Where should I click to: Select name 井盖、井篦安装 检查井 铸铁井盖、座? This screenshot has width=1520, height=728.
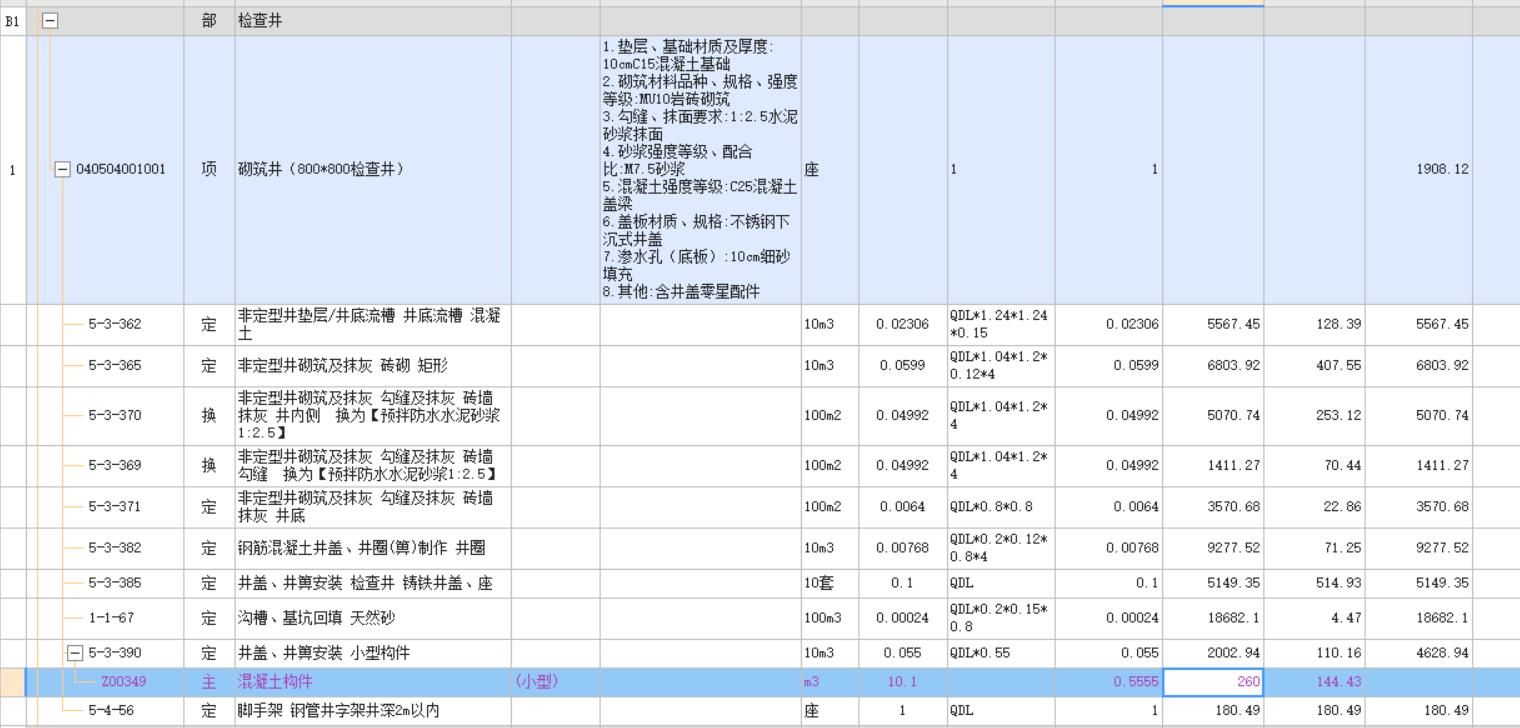pos(365,583)
